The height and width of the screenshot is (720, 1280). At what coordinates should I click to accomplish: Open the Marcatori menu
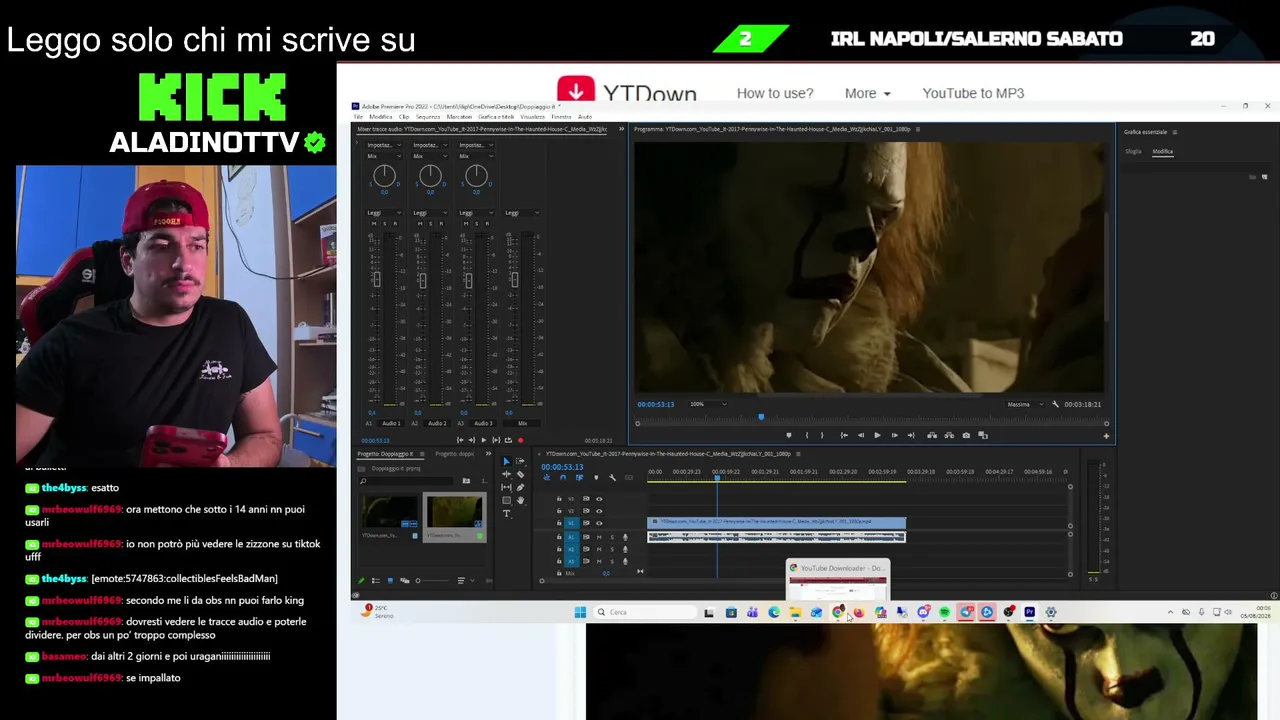(459, 117)
